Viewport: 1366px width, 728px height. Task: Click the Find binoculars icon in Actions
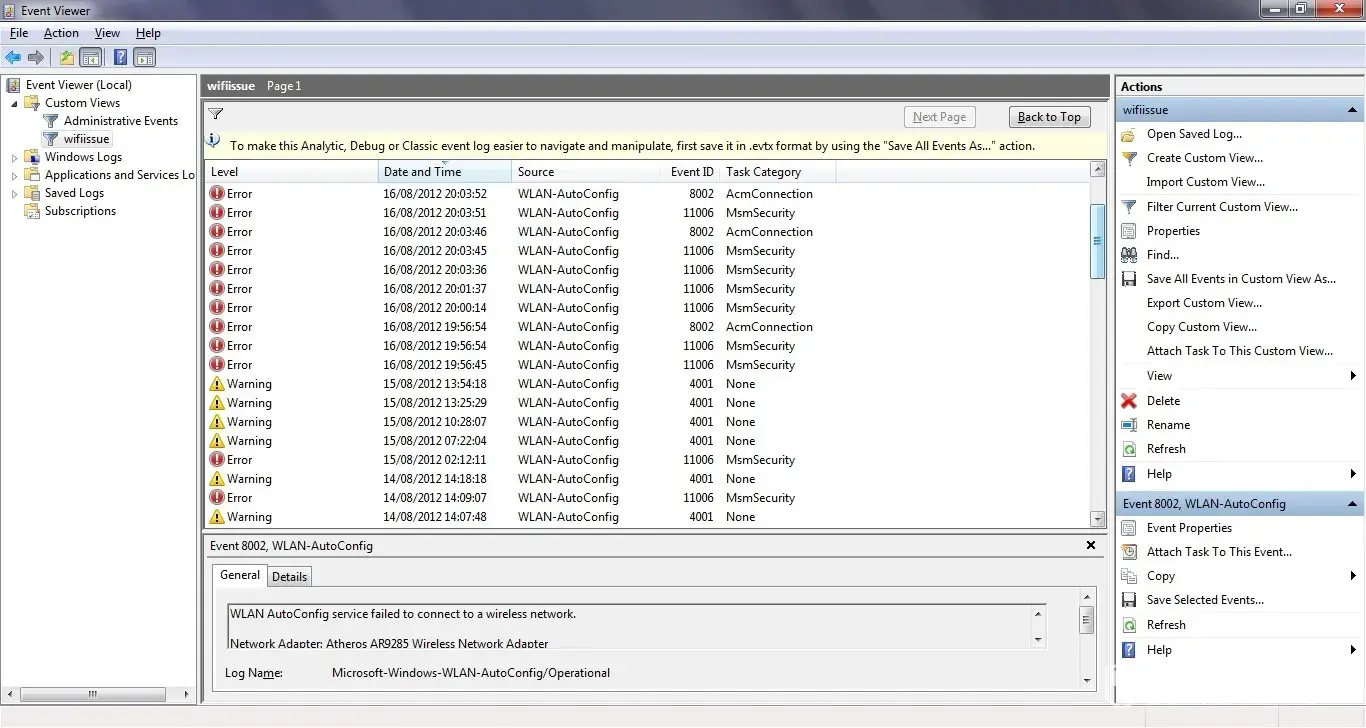pyautogui.click(x=1129, y=255)
